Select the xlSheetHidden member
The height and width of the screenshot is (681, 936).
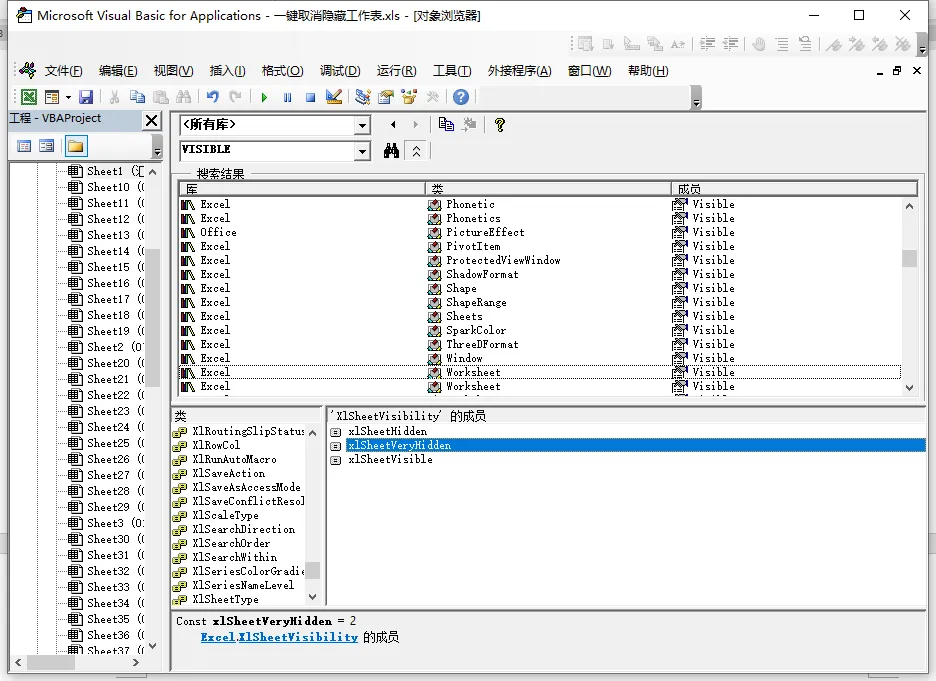(x=387, y=431)
